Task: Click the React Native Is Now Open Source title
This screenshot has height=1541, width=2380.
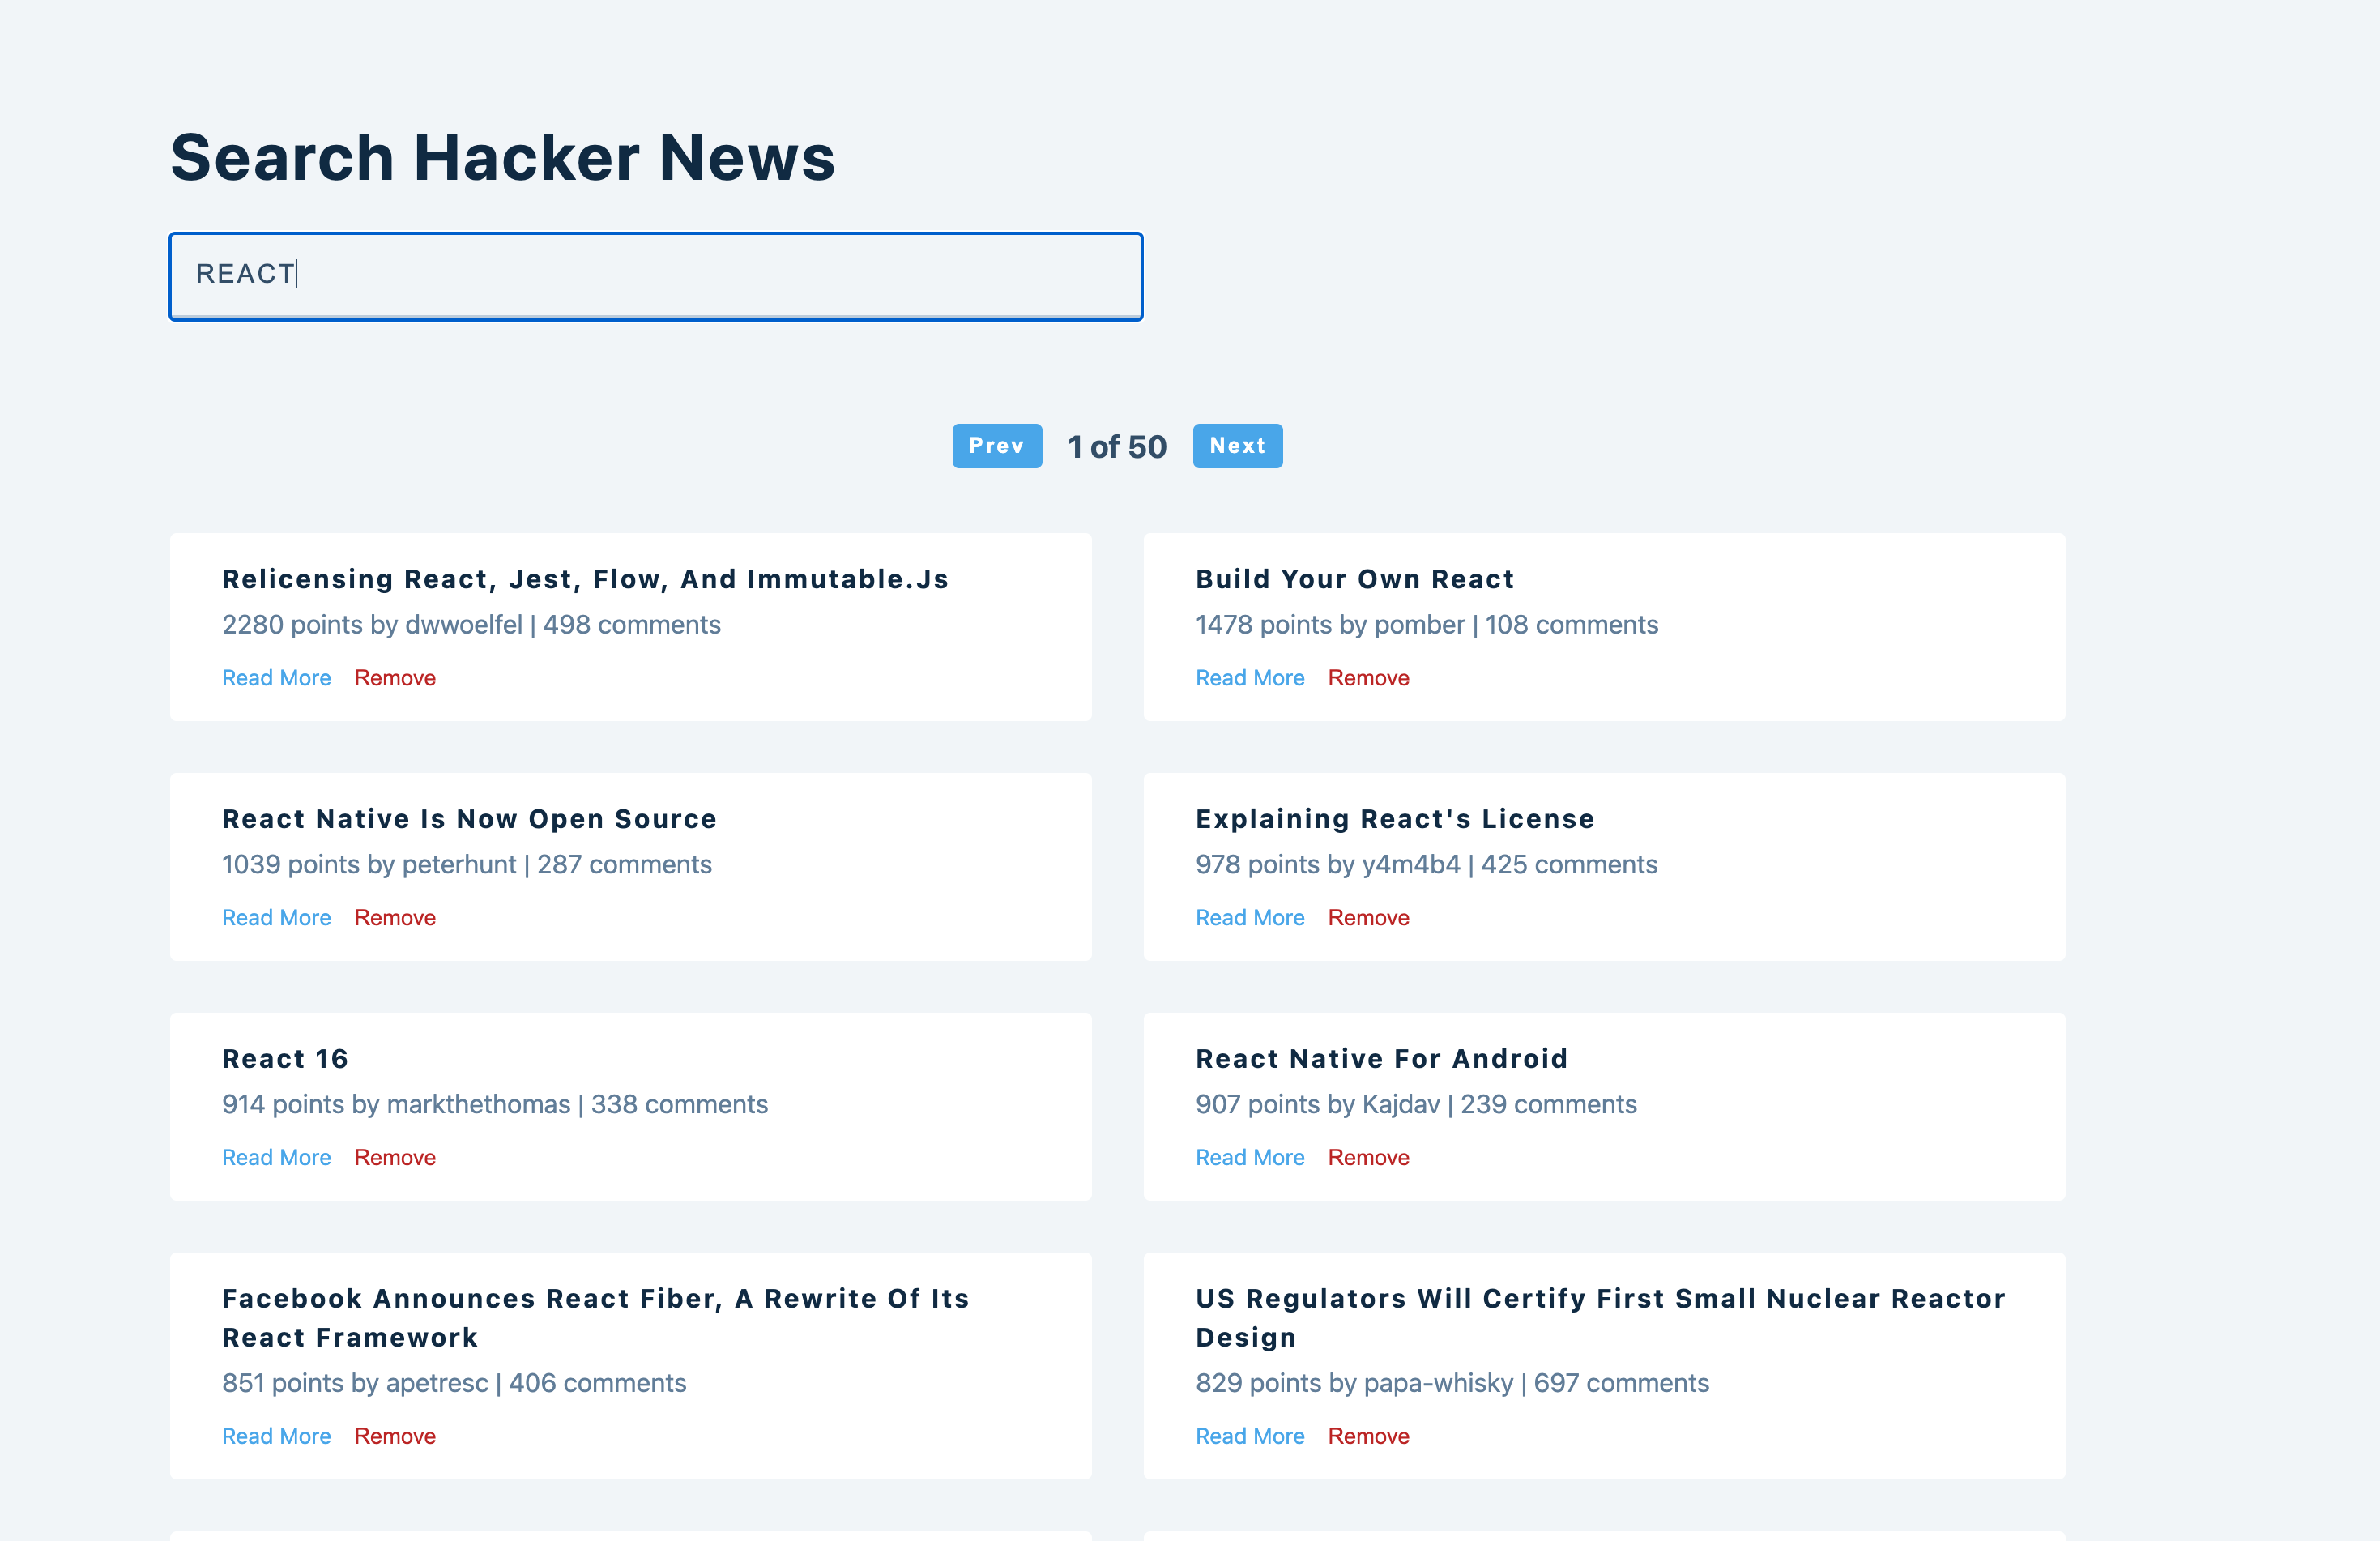Action: click(x=469, y=819)
